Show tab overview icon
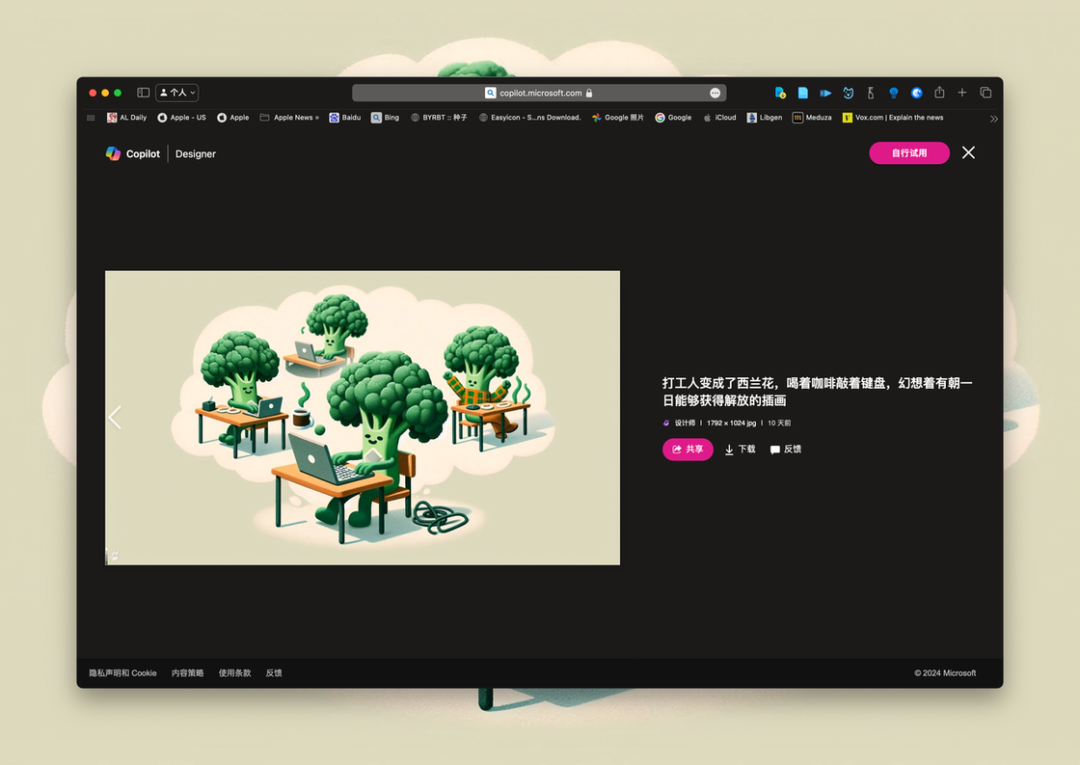Screen dimensions: 1080x765 tap(986, 92)
